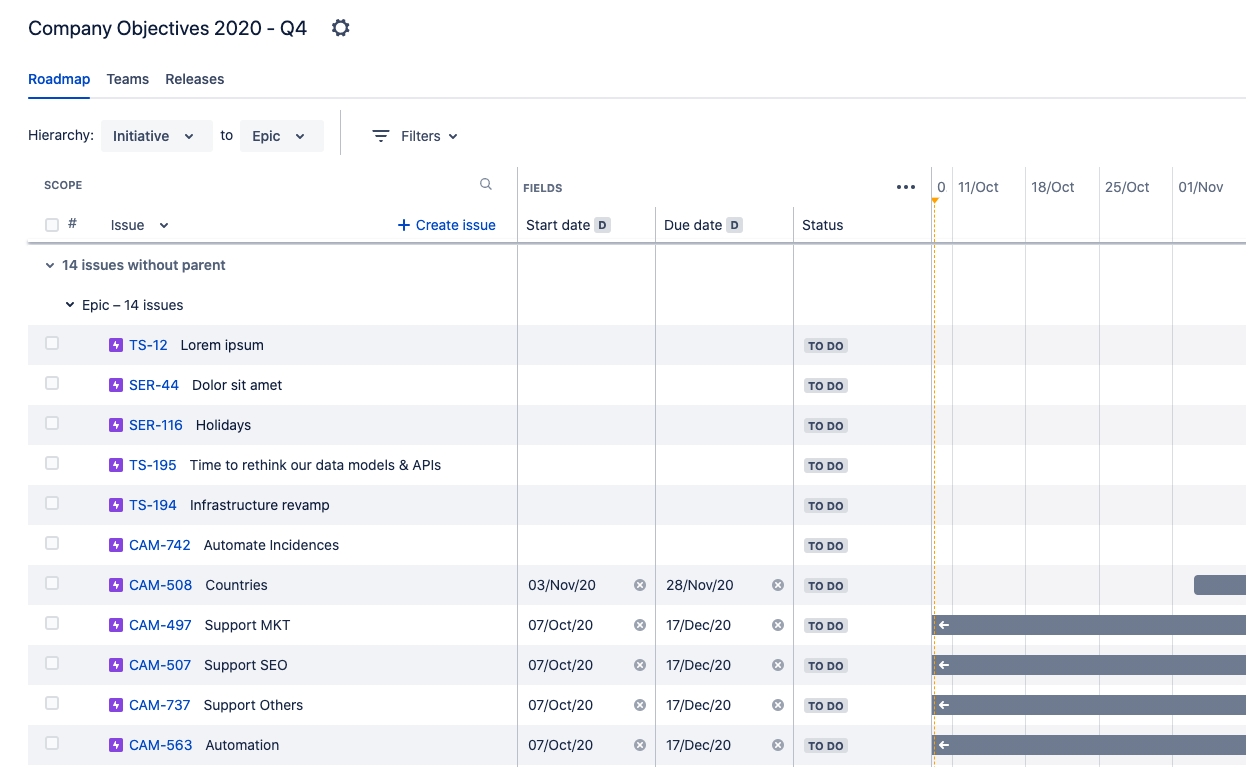Clear due date for CAM-497 Support MKT

[778, 625]
